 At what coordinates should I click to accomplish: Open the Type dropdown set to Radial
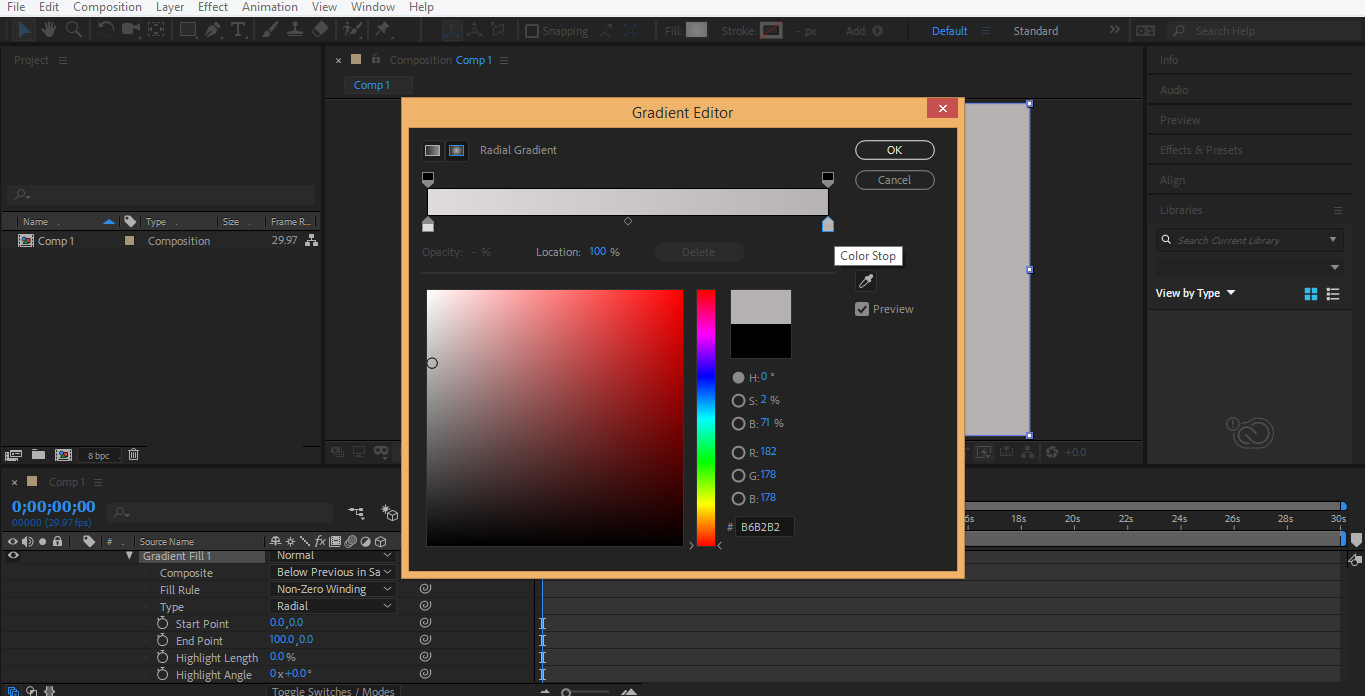click(x=335, y=606)
